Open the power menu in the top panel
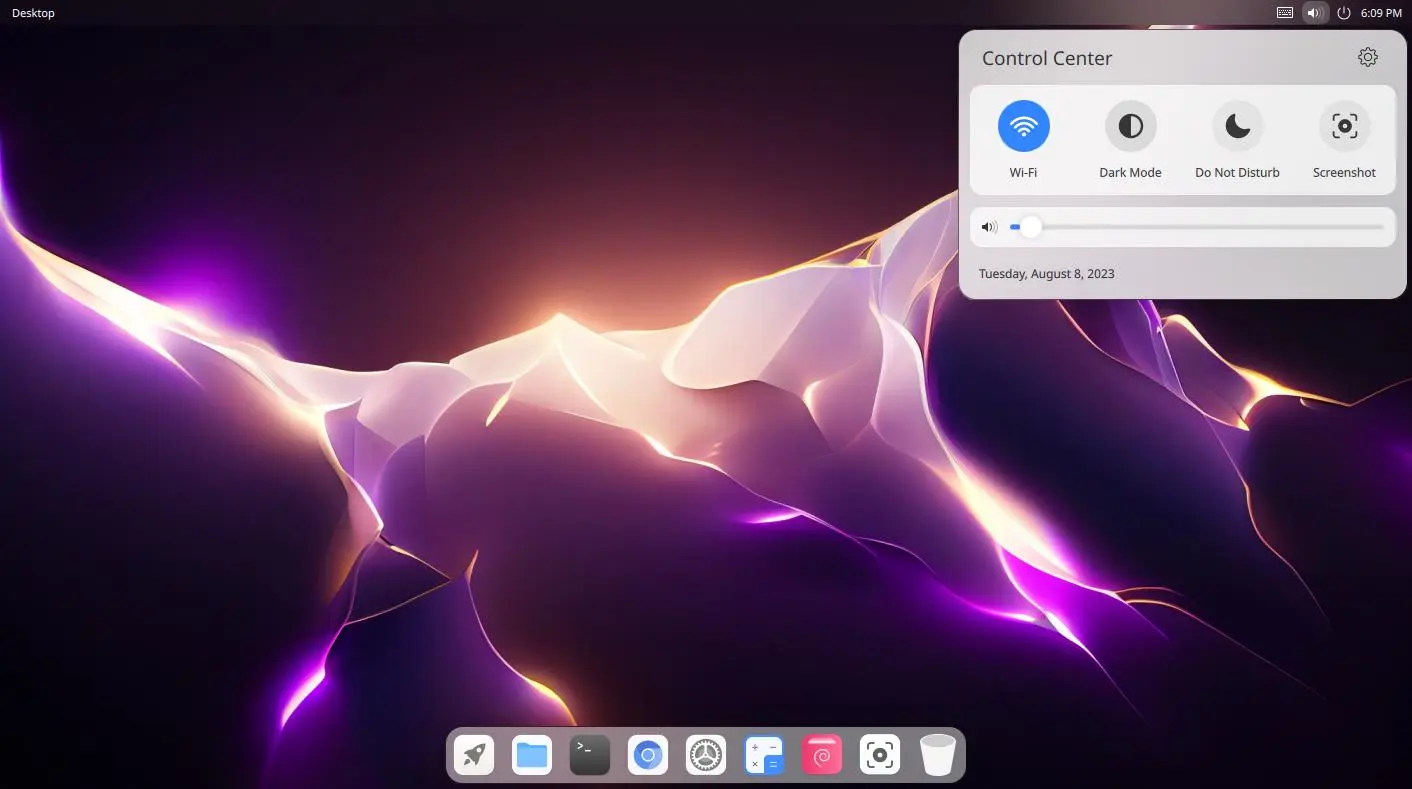Image resolution: width=1412 pixels, height=789 pixels. (x=1344, y=13)
